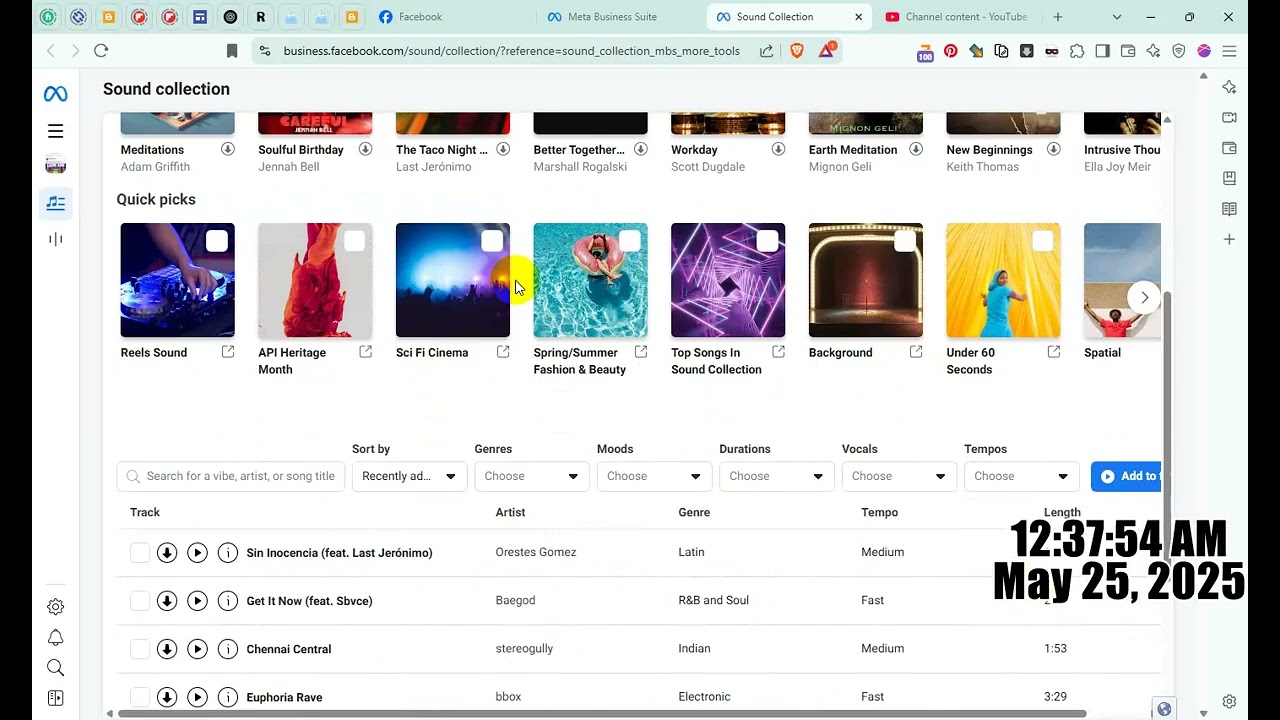Download the Workday album
This screenshot has width=1280, height=720.
pyautogui.click(x=778, y=149)
